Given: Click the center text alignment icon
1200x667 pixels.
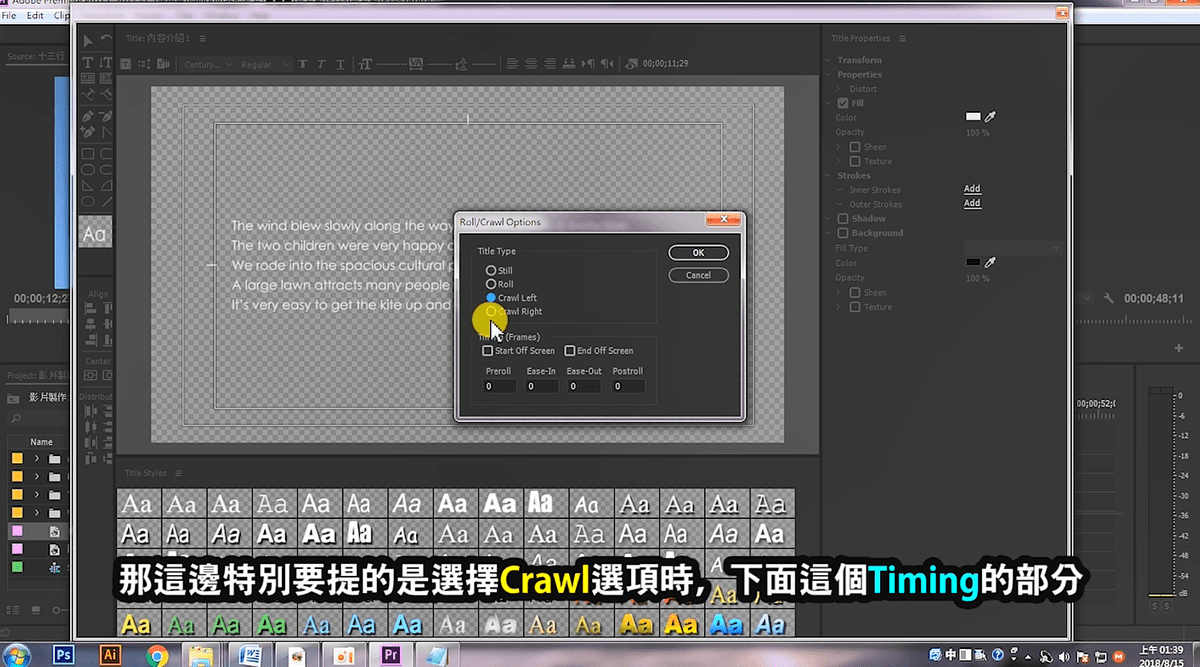Looking at the screenshot, I should coord(531,64).
